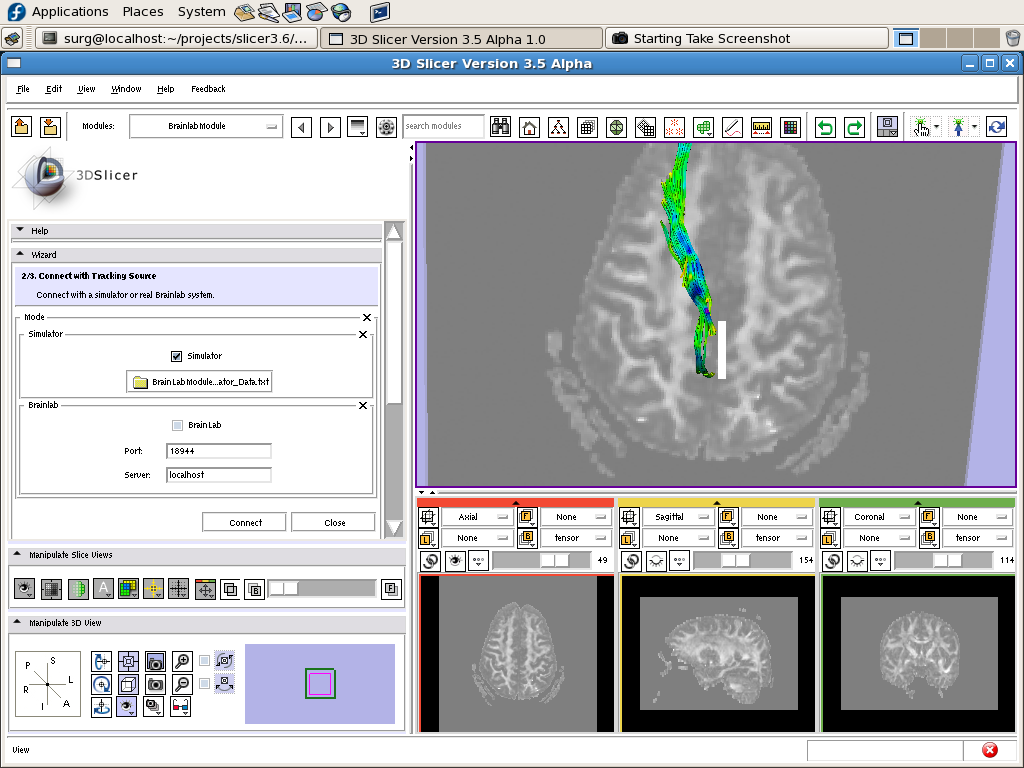This screenshot has height=768, width=1024.
Task: Open the View menu
Action: coord(86,89)
